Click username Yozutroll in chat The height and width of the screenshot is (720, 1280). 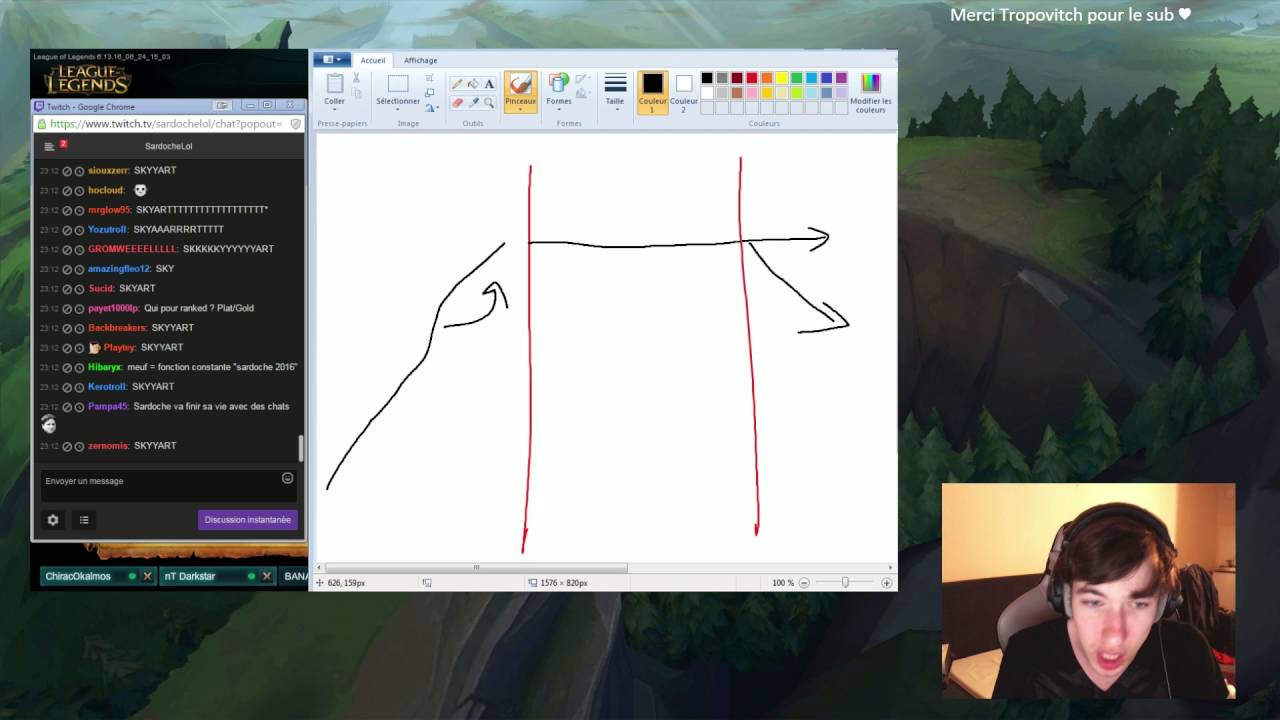click(107, 229)
